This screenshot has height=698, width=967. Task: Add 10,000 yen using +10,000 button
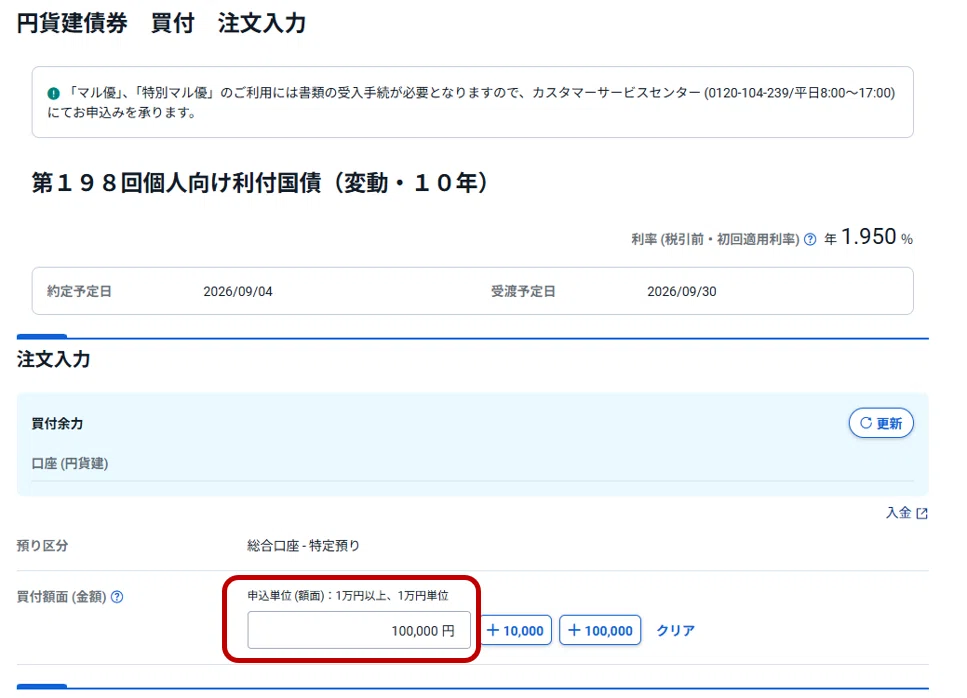pyautogui.click(x=516, y=630)
